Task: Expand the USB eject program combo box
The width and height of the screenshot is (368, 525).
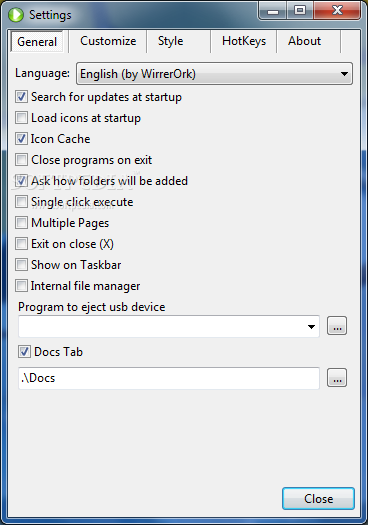Action: click(169, 326)
